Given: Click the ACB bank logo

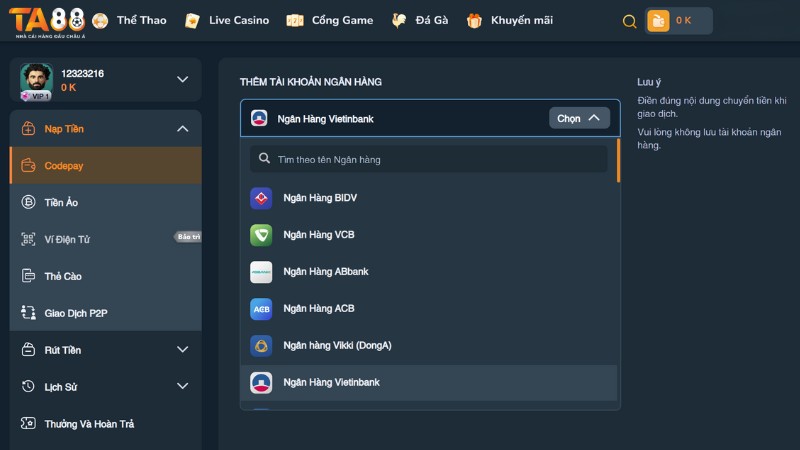Looking at the screenshot, I should coord(261,309).
